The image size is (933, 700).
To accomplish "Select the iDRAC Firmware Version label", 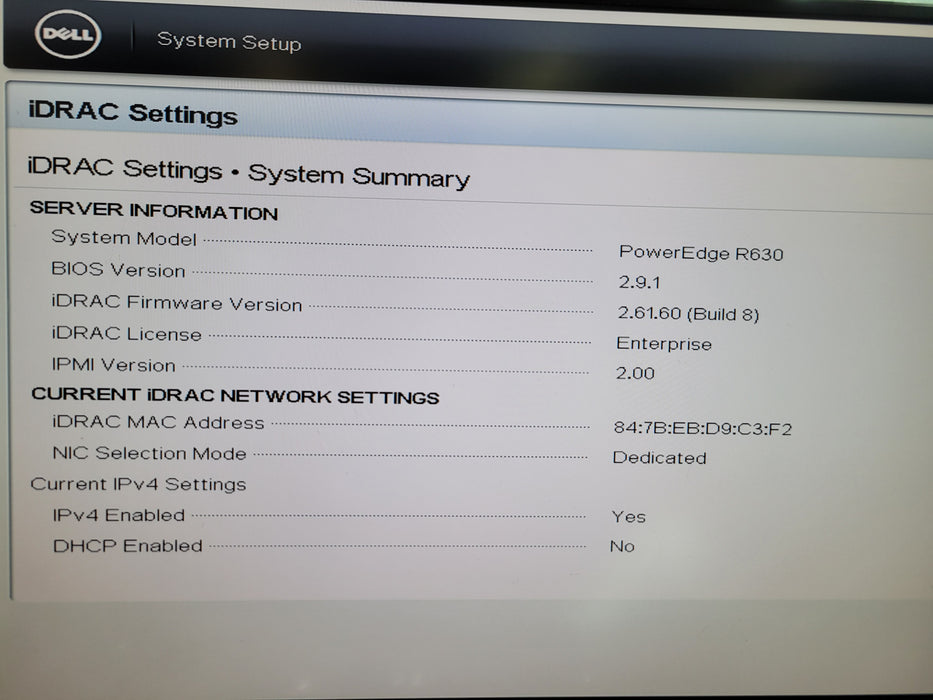I will [177, 302].
